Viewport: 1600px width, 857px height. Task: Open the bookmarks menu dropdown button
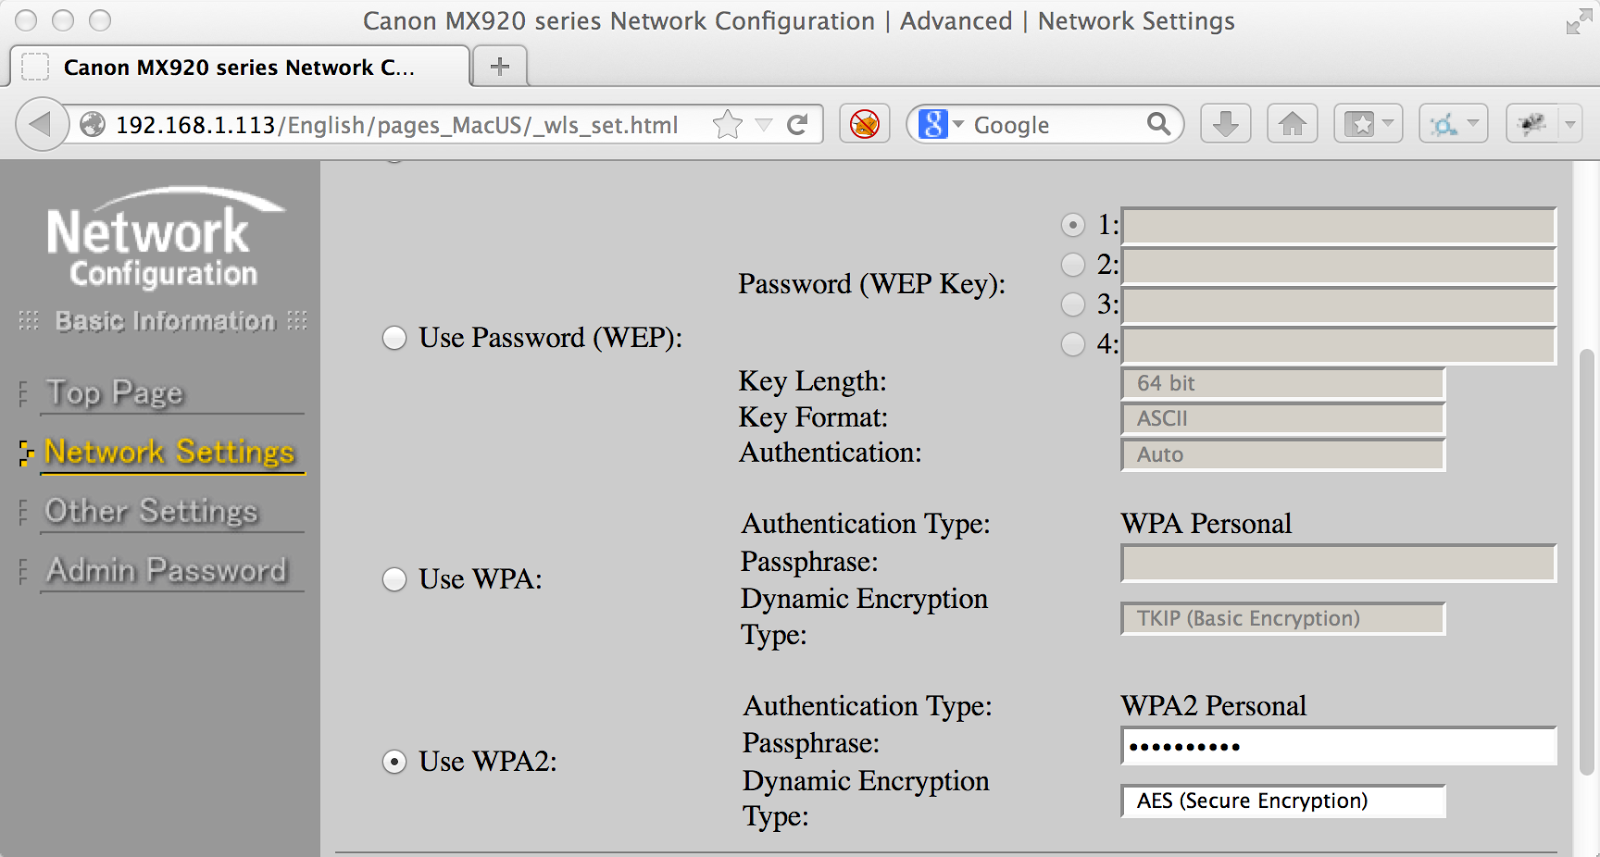point(1368,125)
